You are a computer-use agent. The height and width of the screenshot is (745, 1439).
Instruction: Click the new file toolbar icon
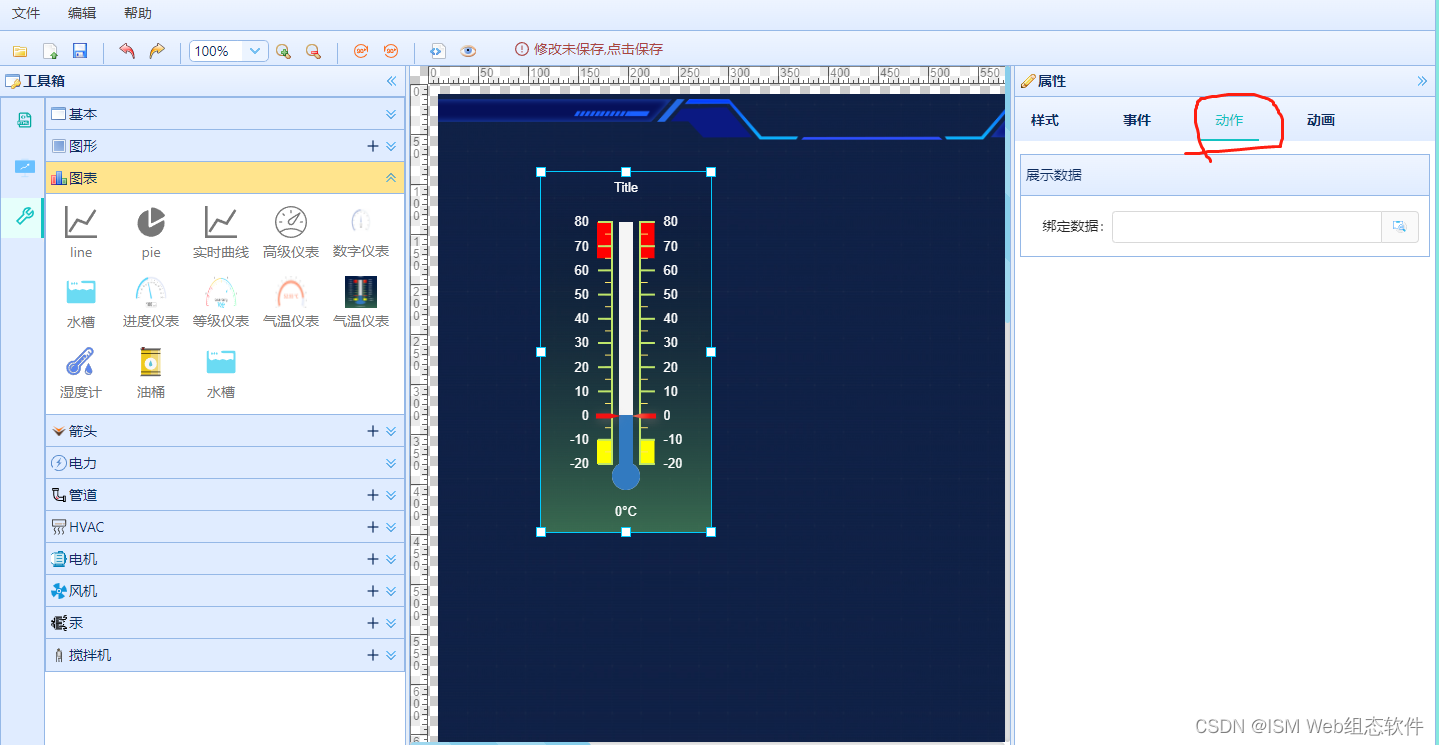point(50,51)
